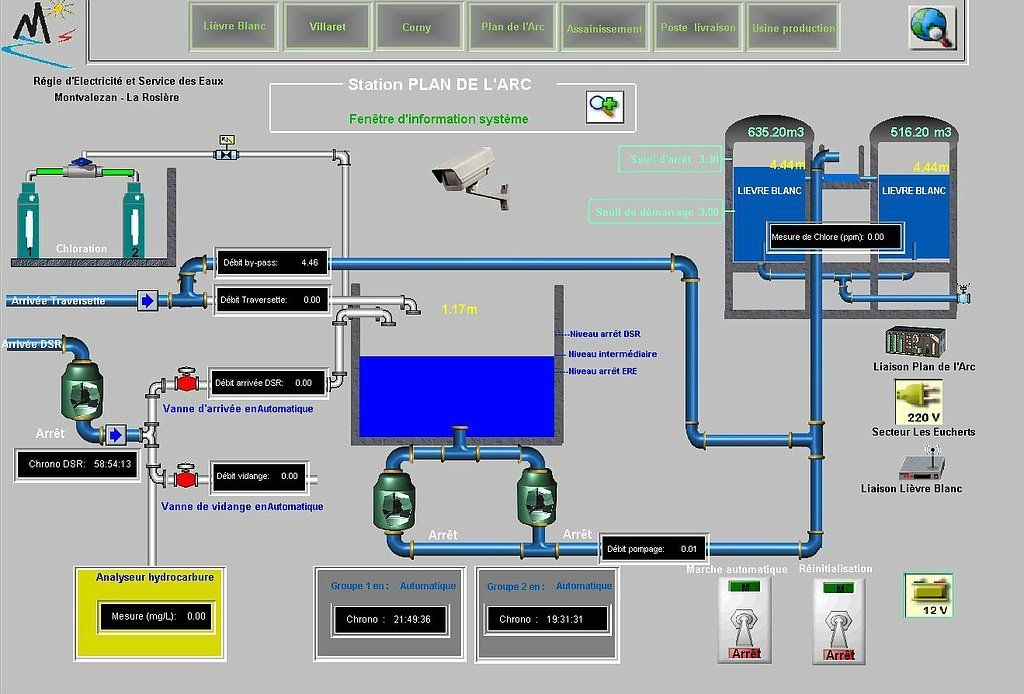The image size is (1024, 694).
Task: Switch to the Villaret station tab
Action: pyautogui.click(x=327, y=27)
